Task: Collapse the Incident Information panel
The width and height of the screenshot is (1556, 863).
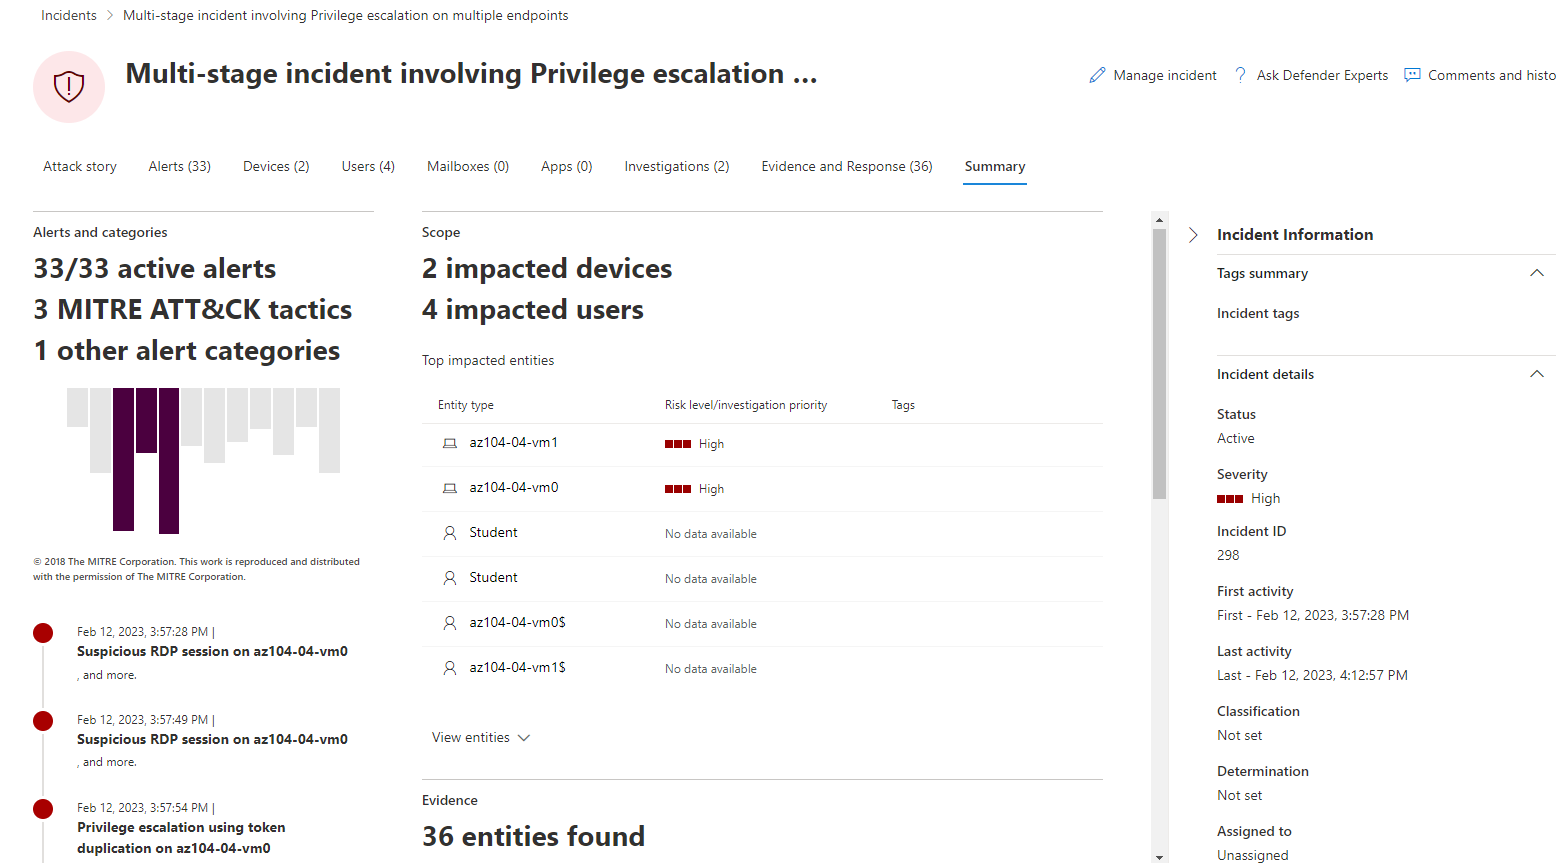Action: coord(1193,235)
